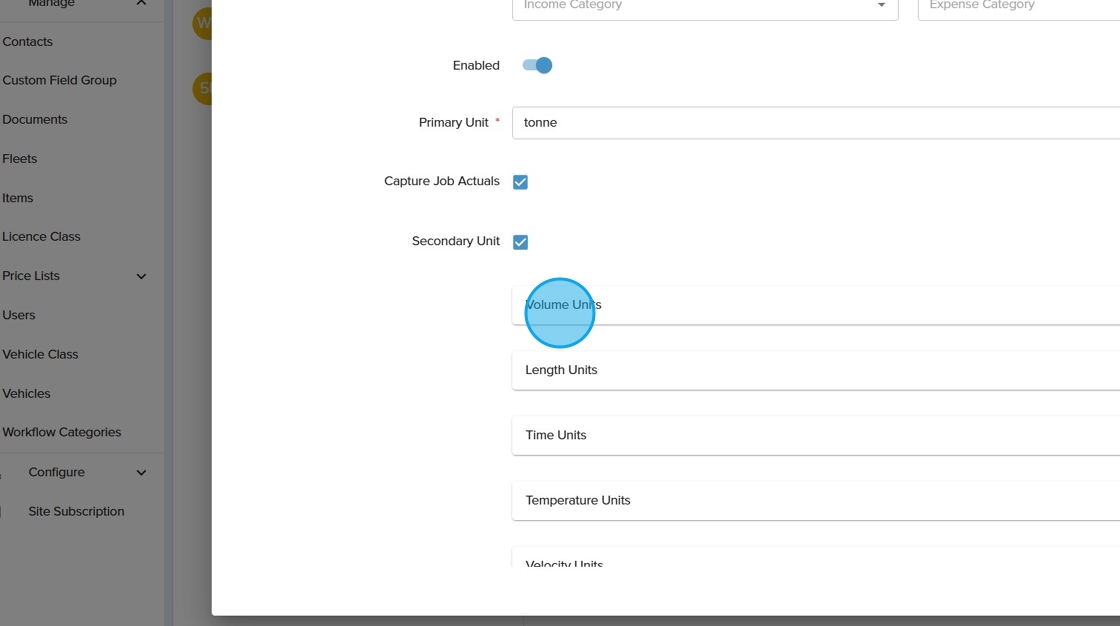Click the Expense Category field

tap(1018, 6)
